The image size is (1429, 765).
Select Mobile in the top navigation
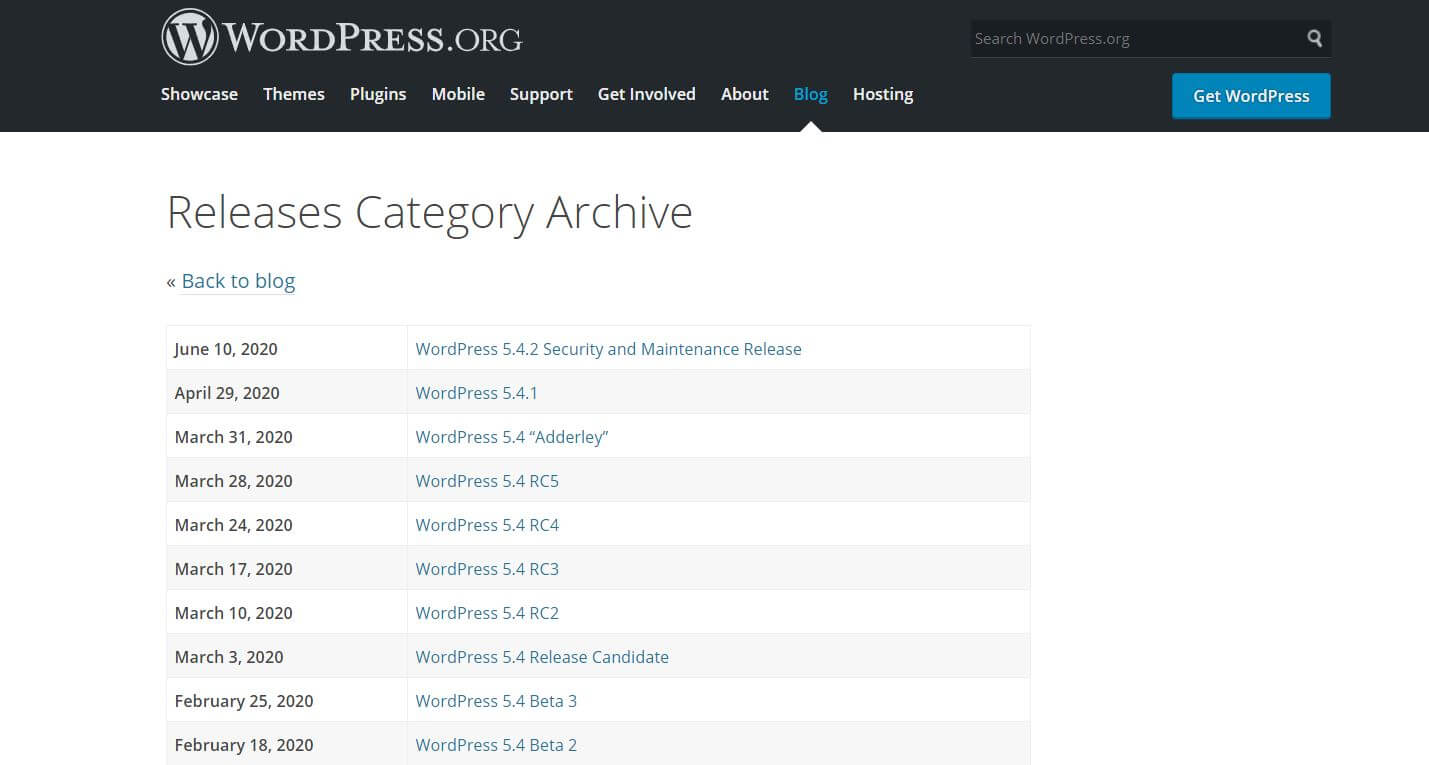pos(458,94)
